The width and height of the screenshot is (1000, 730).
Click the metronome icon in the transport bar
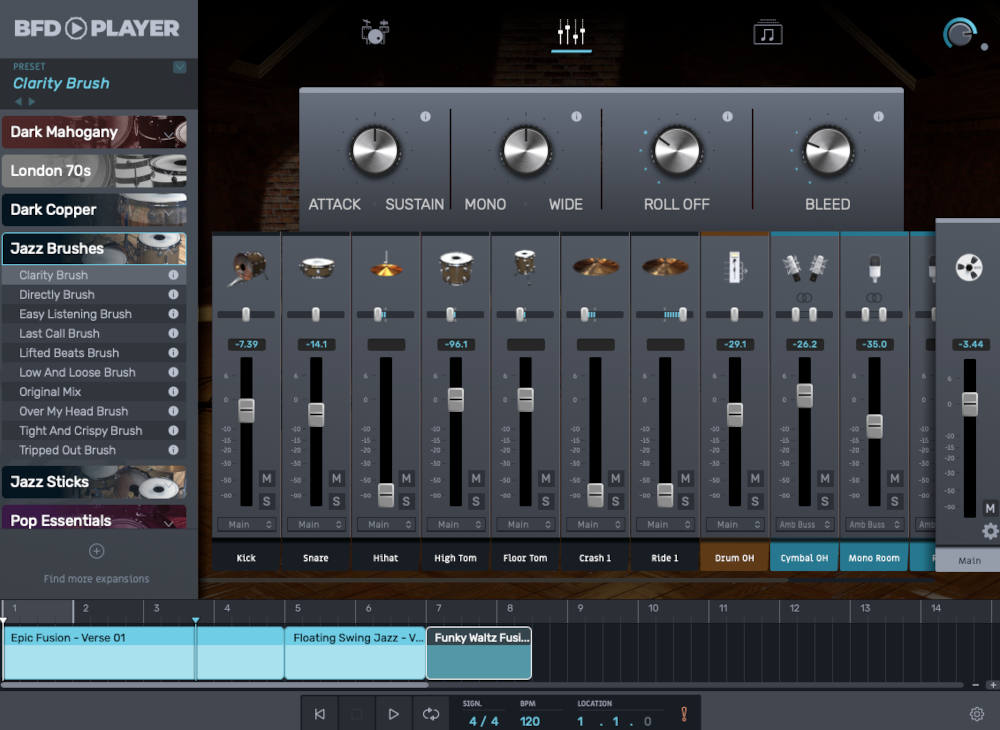684,713
